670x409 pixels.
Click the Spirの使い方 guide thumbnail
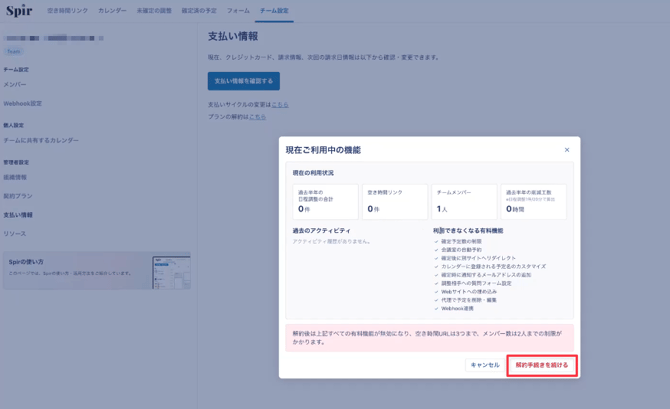[170, 271]
